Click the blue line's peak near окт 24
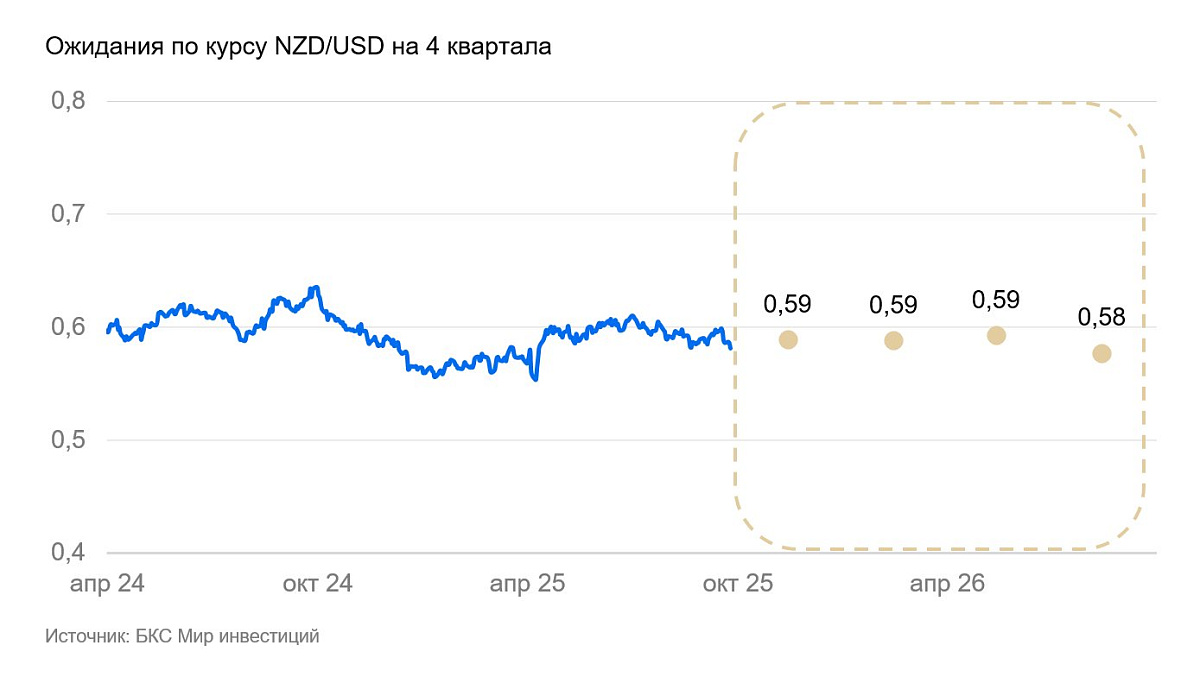 tap(316, 288)
